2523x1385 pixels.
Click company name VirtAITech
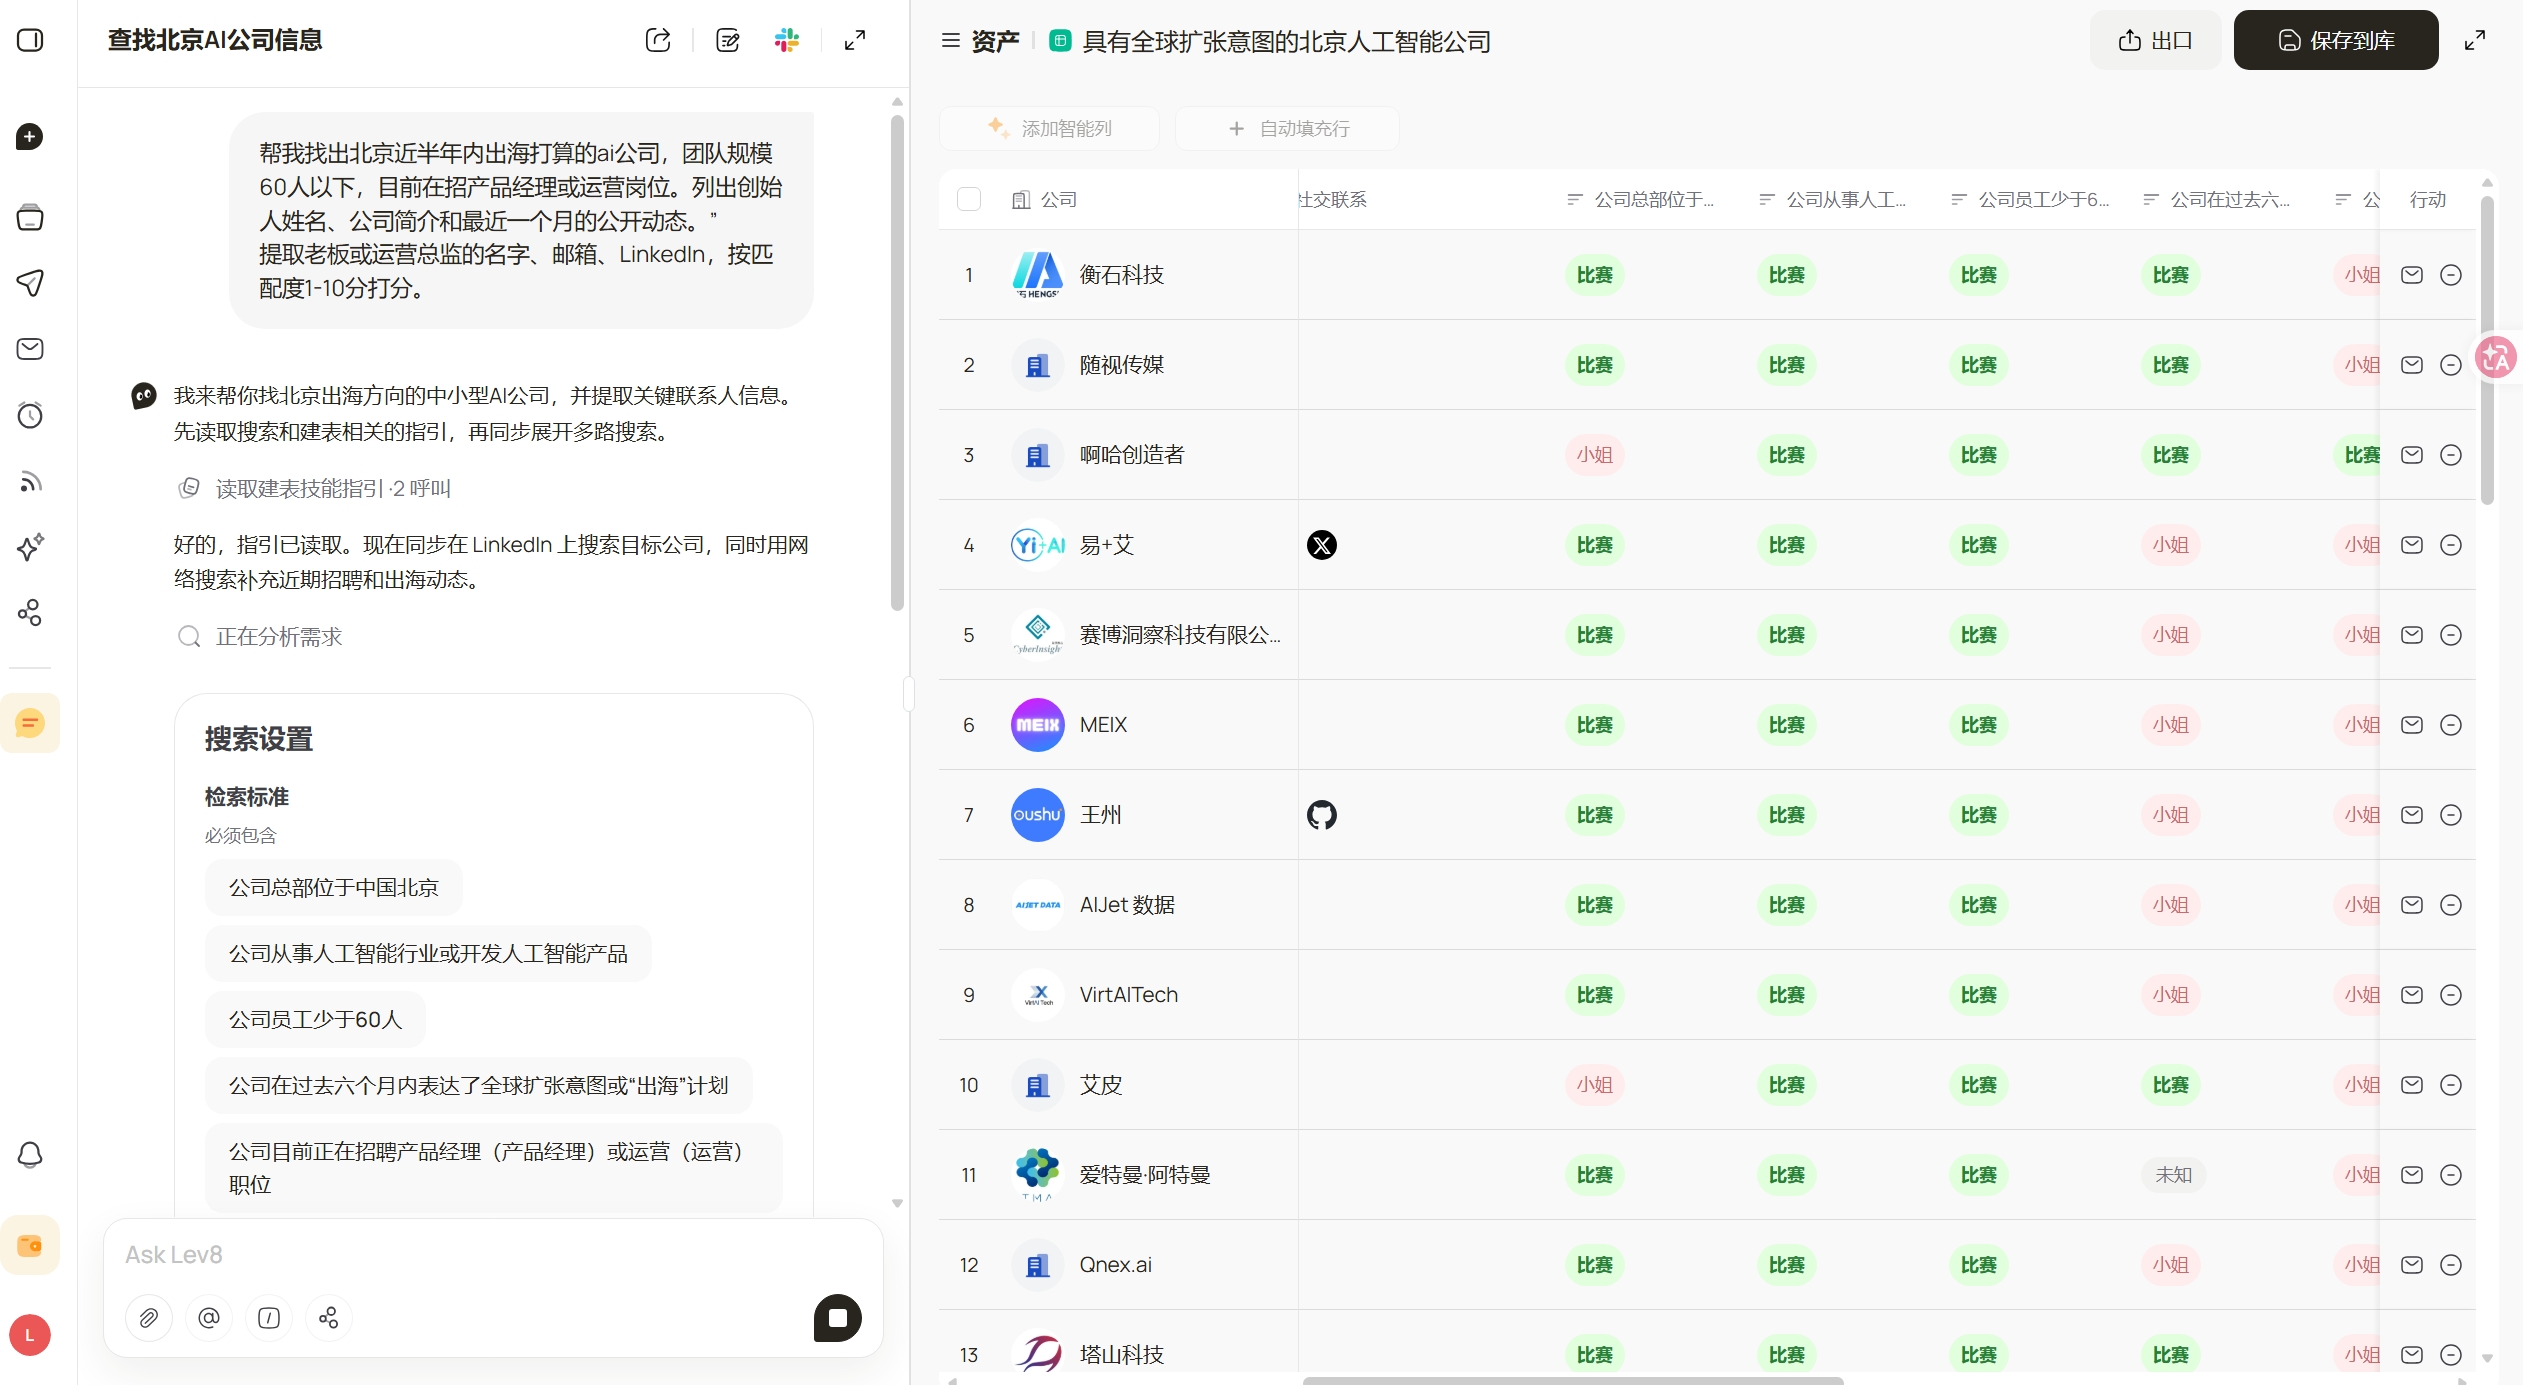point(1128,995)
